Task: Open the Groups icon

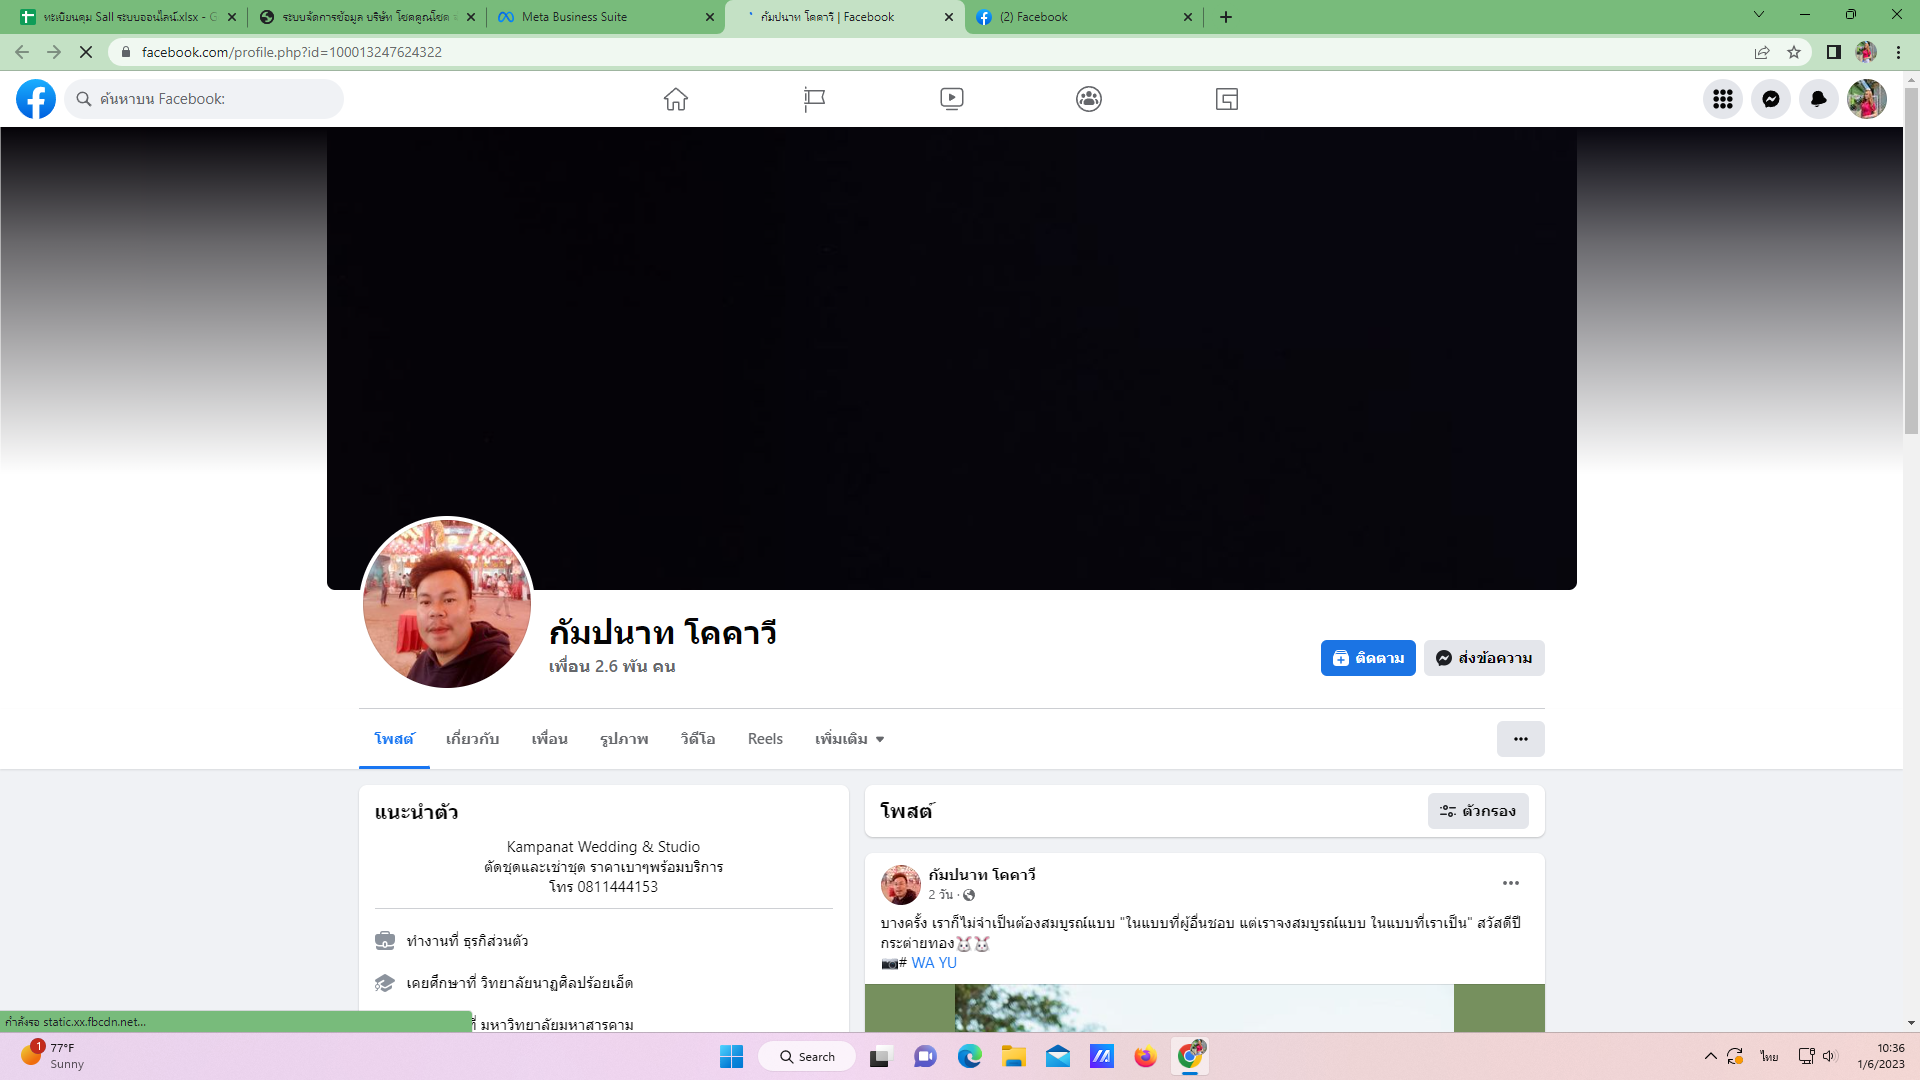Action: click(1089, 99)
